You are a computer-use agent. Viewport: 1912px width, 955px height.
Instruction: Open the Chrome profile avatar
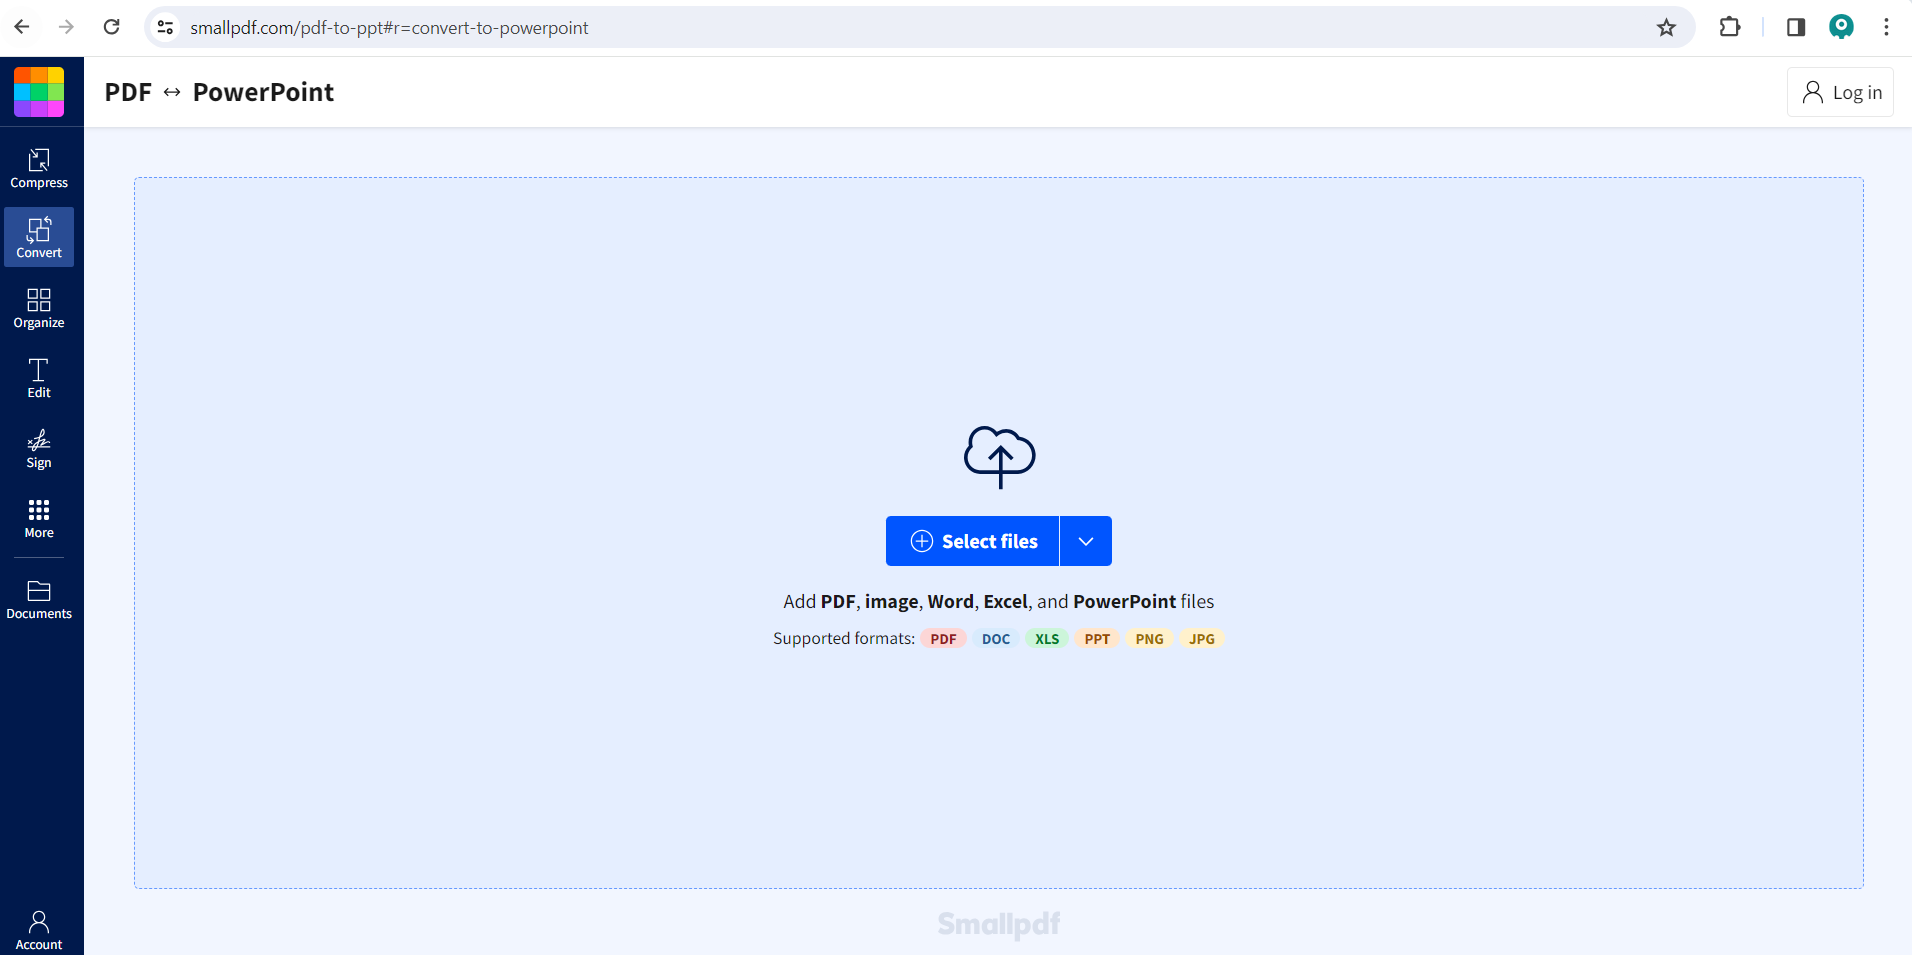click(1841, 27)
